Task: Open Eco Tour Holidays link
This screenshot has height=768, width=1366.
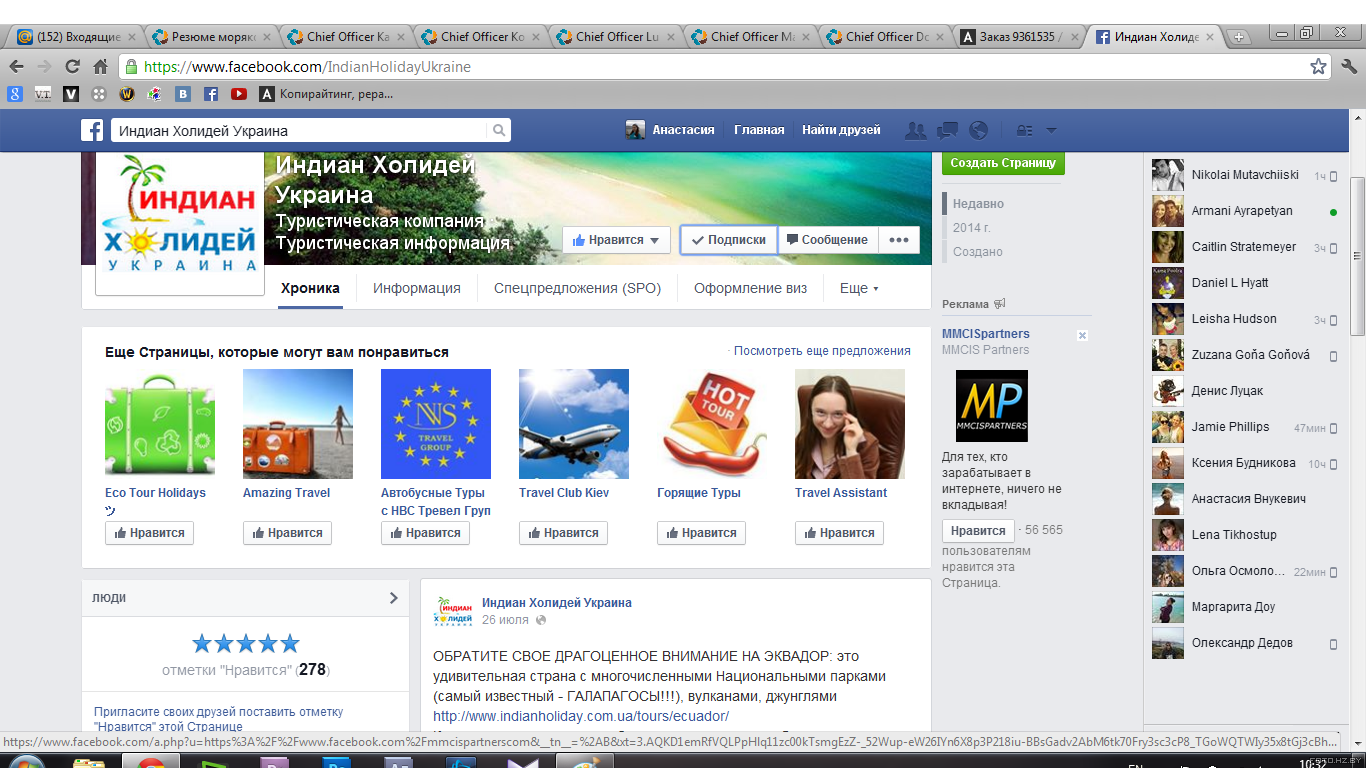Action: [x=155, y=493]
